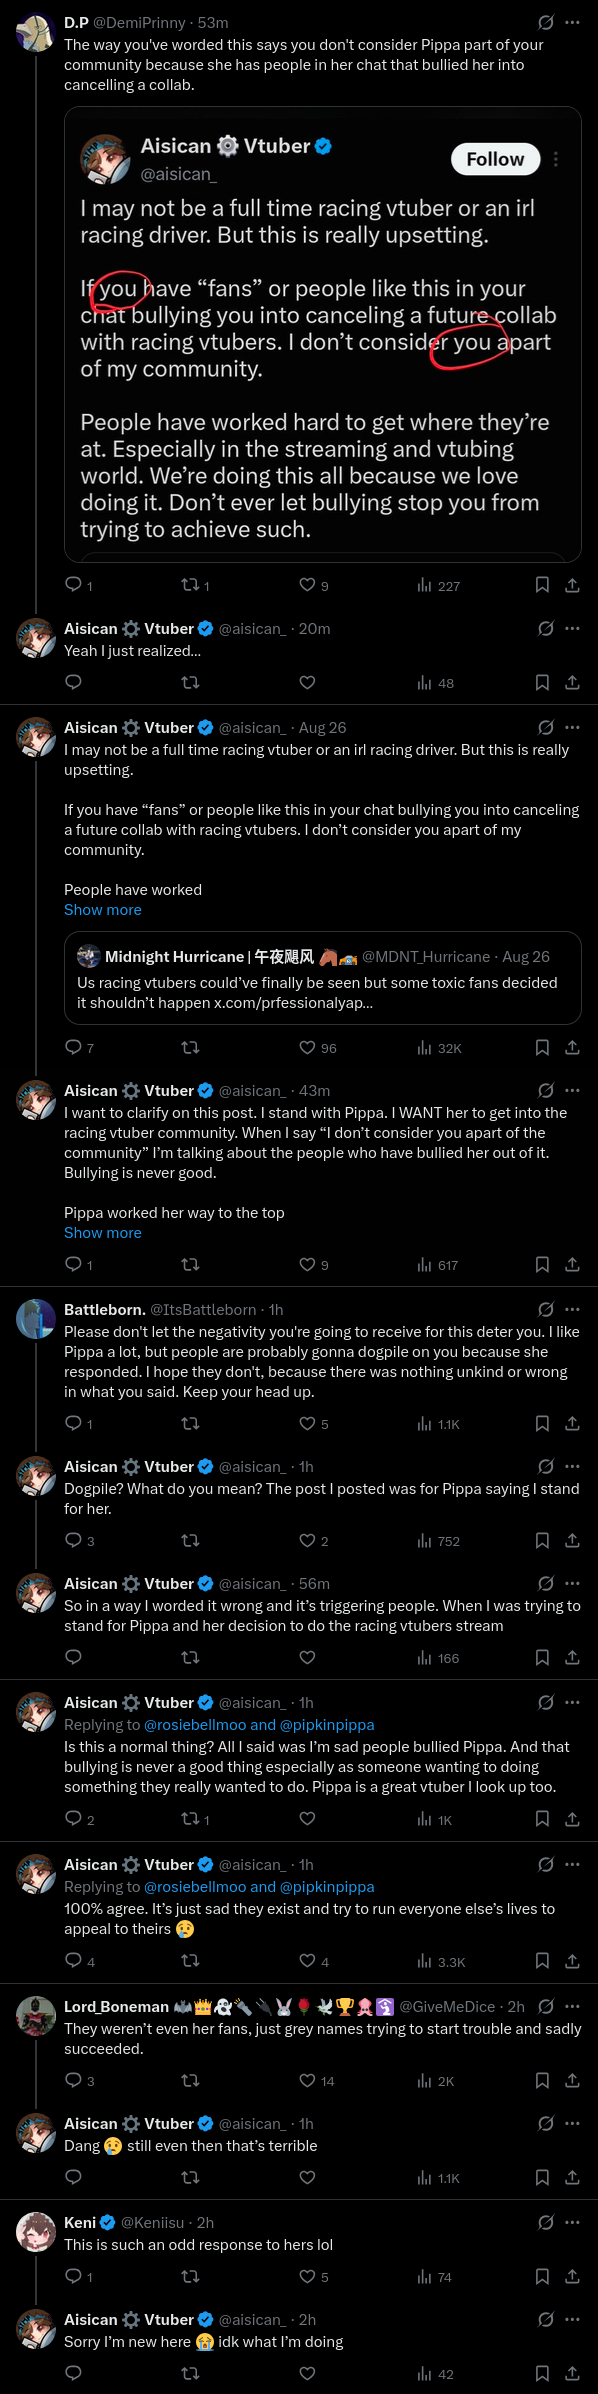Open more options on Battleborn's post
The width and height of the screenshot is (598, 2394).
(572, 1309)
